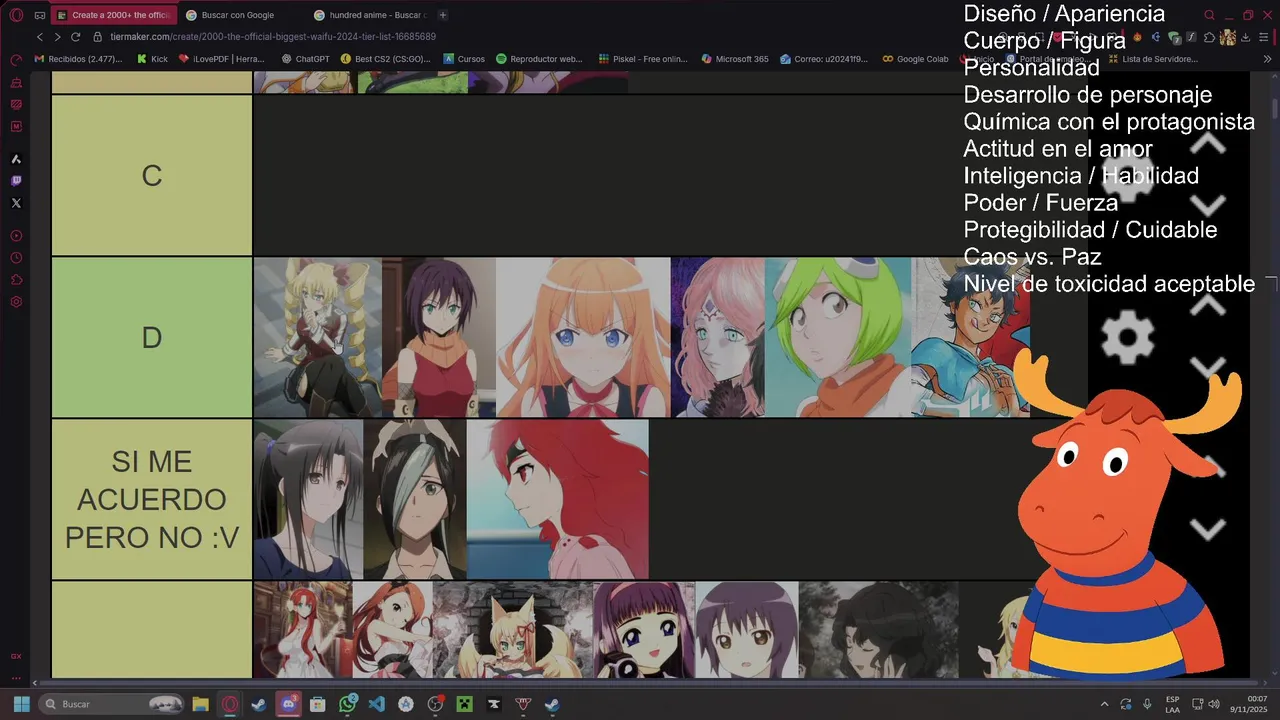
Task: Open the Best CS2 (CS:GO) bookmark
Action: coord(386,59)
